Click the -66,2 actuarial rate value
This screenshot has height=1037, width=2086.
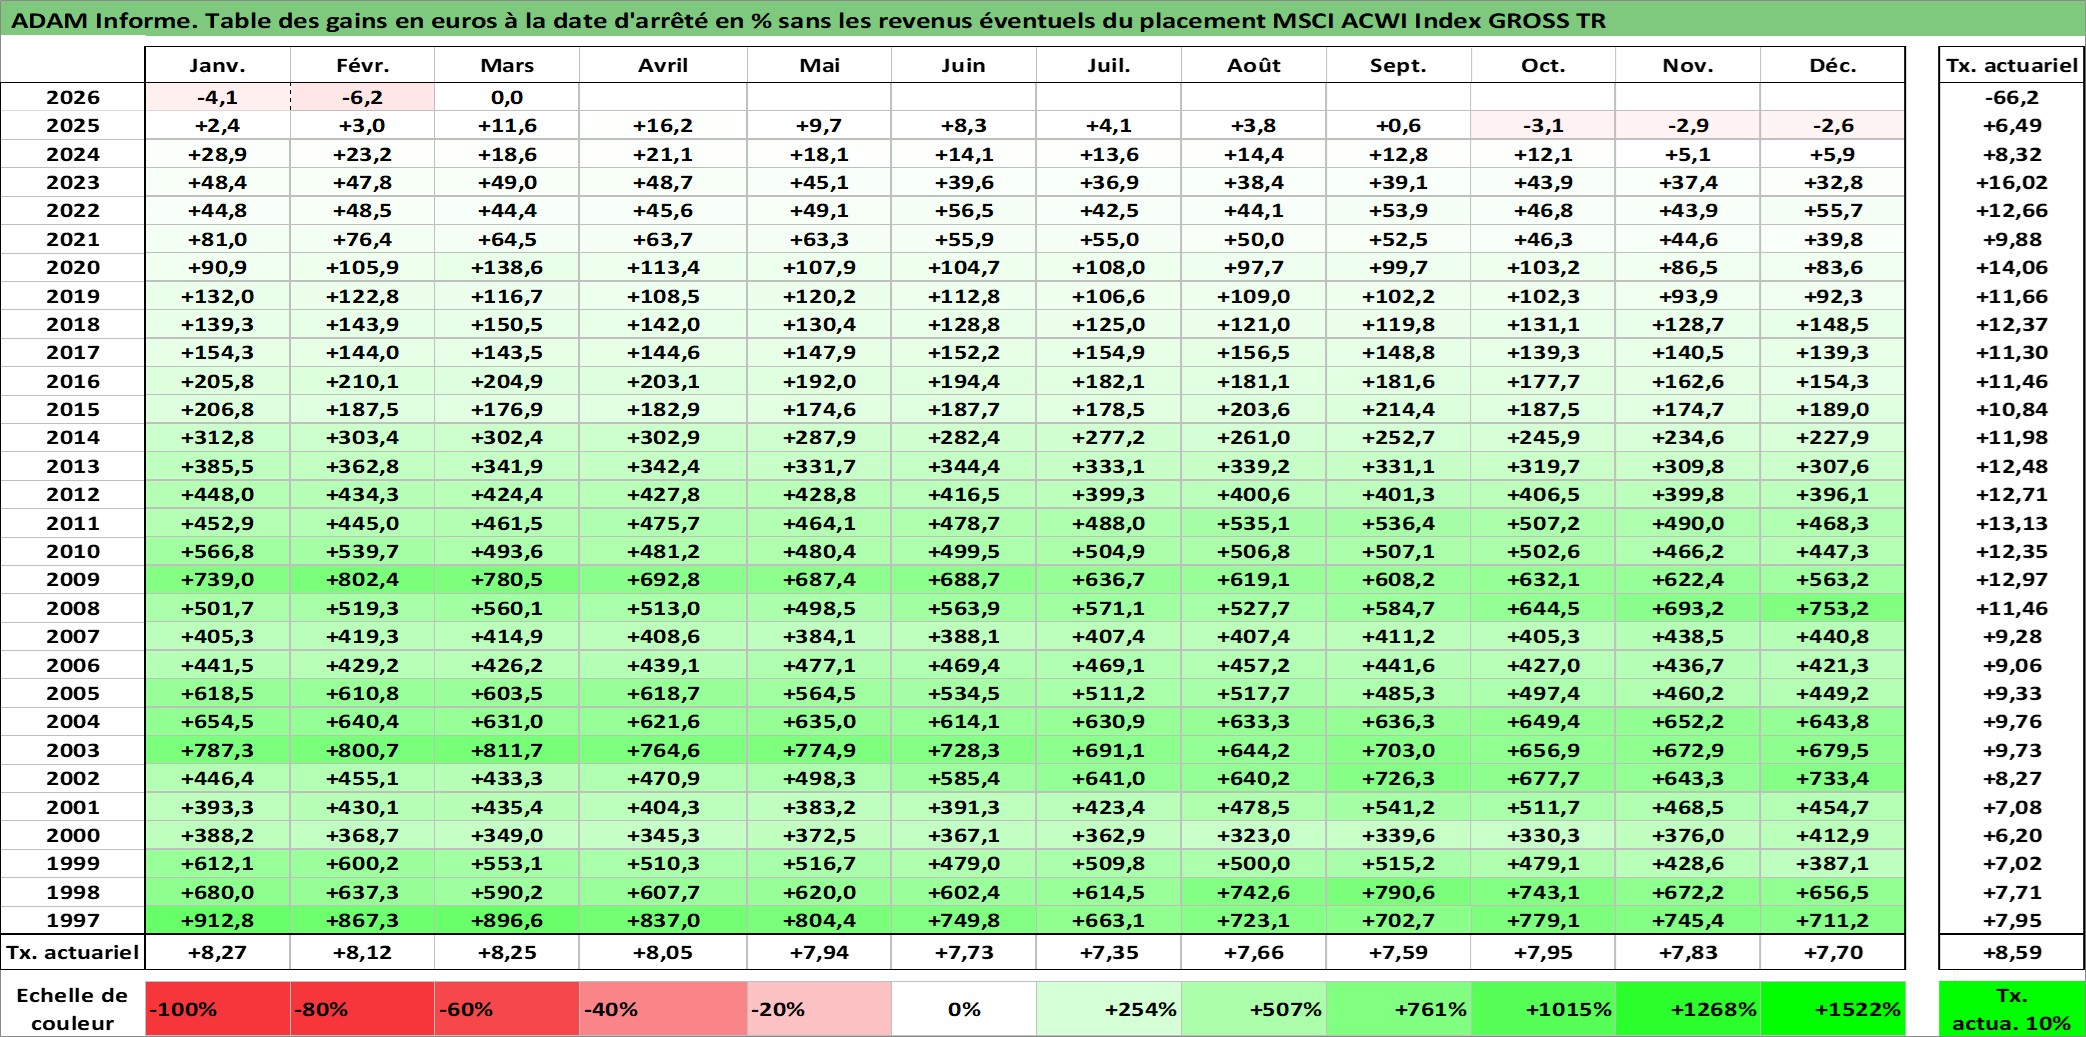point(2012,97)
